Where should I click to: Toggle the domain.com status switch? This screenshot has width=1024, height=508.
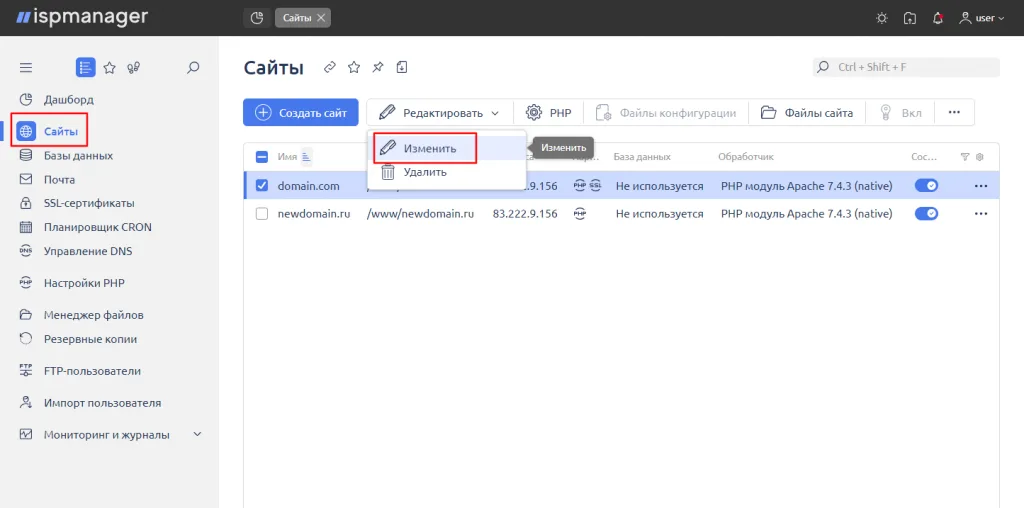tap(926, 185)
